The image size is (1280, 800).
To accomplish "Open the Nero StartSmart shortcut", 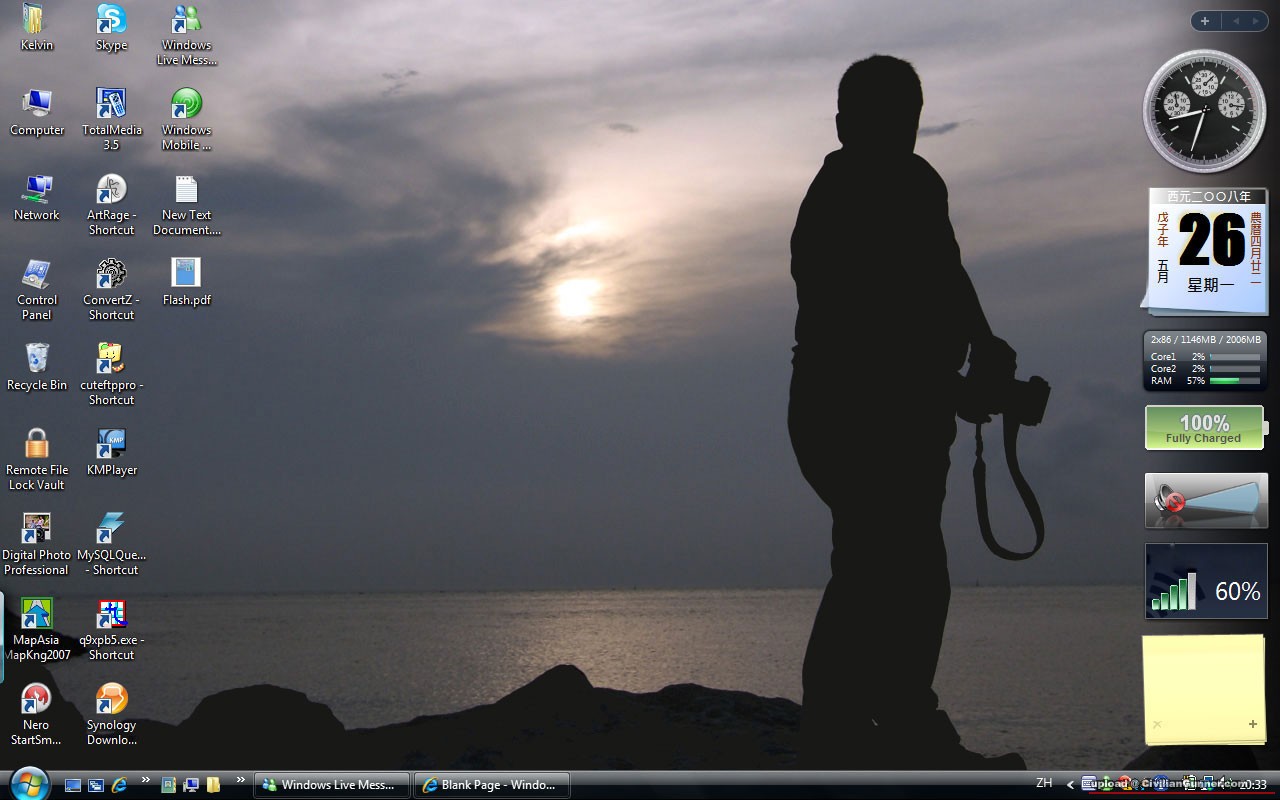I will 36,700.
